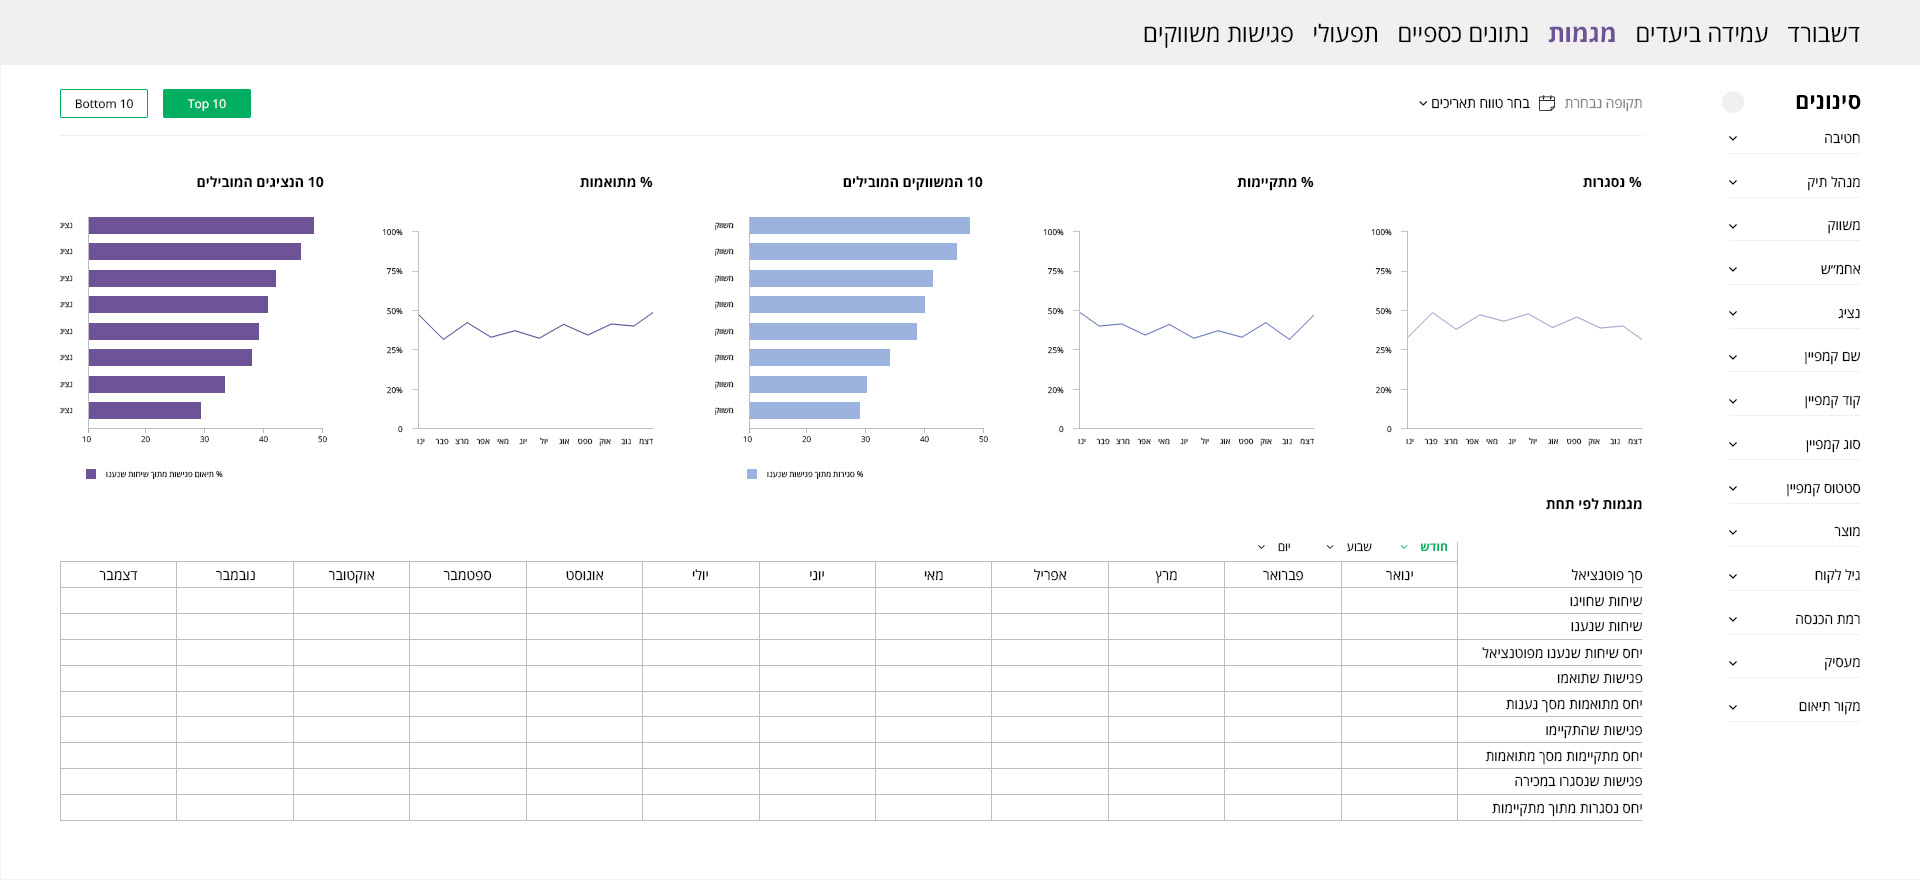
Task: Go to the עמידה ביעדים tab
Action: tap(1701, 34)
